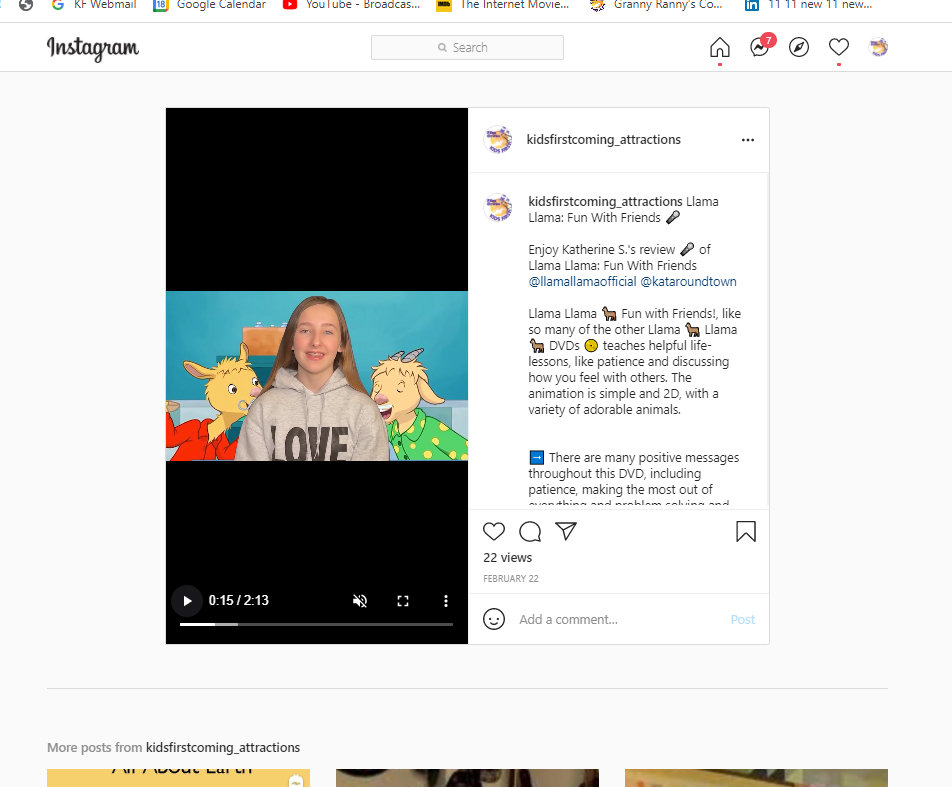Open the Google Calendar bookmark
952x787 pixels.
(x=209, y=5)
